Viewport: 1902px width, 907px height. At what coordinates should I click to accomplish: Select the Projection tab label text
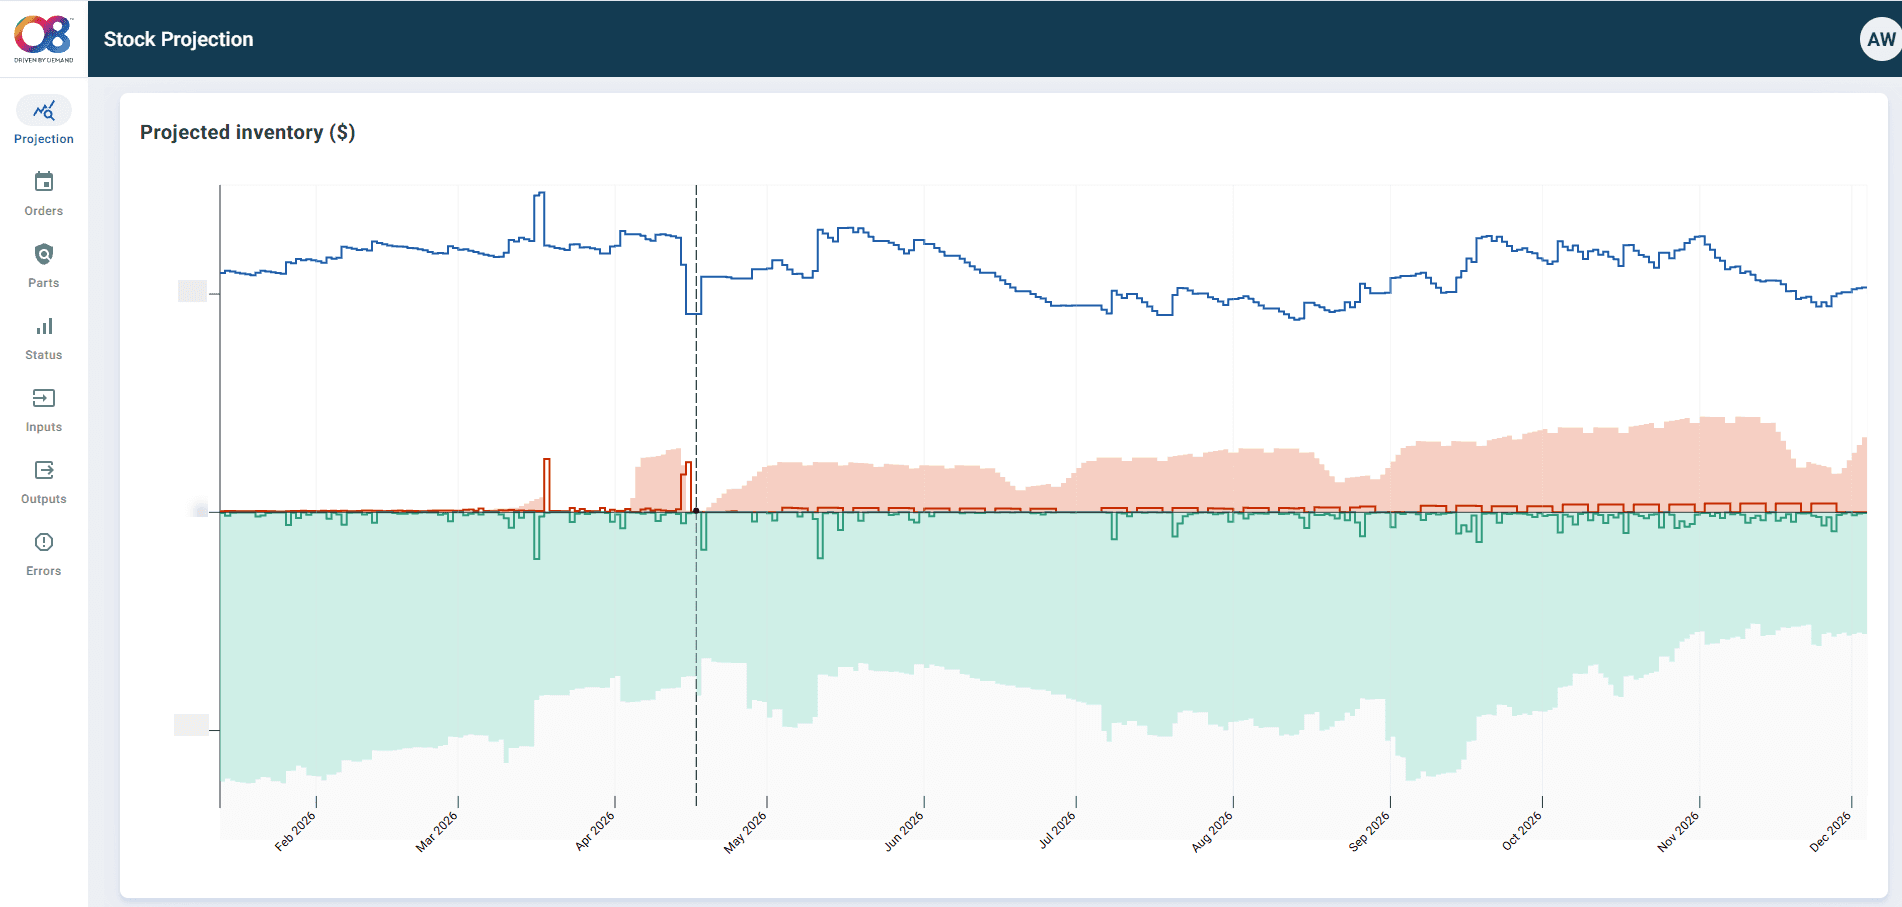pyautogui.click(x=43, y=139)
